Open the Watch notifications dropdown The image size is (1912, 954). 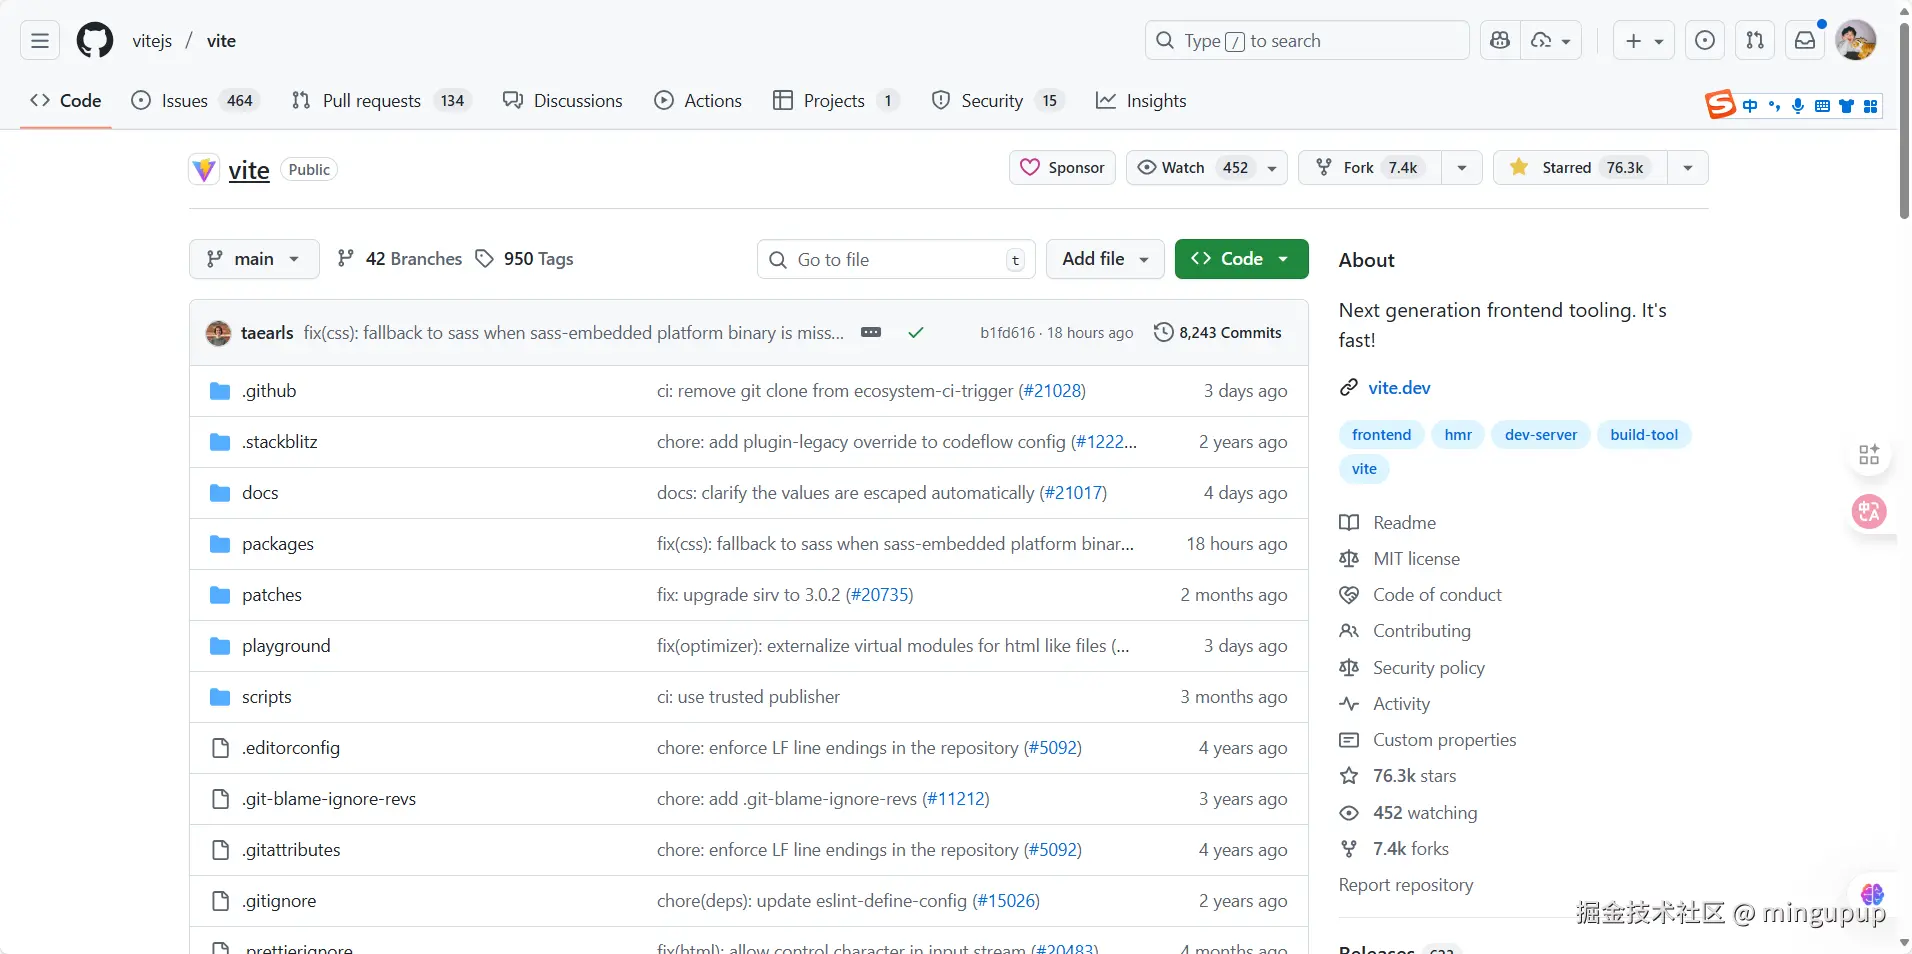click(1207, 168)
